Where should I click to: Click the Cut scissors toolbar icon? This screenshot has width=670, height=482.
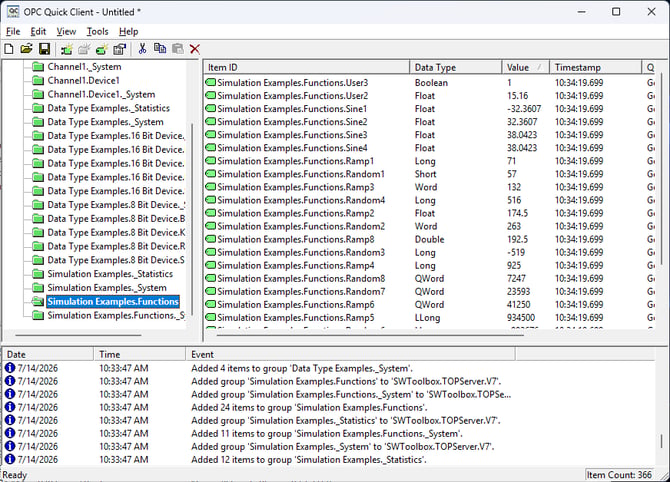point(142,49)
